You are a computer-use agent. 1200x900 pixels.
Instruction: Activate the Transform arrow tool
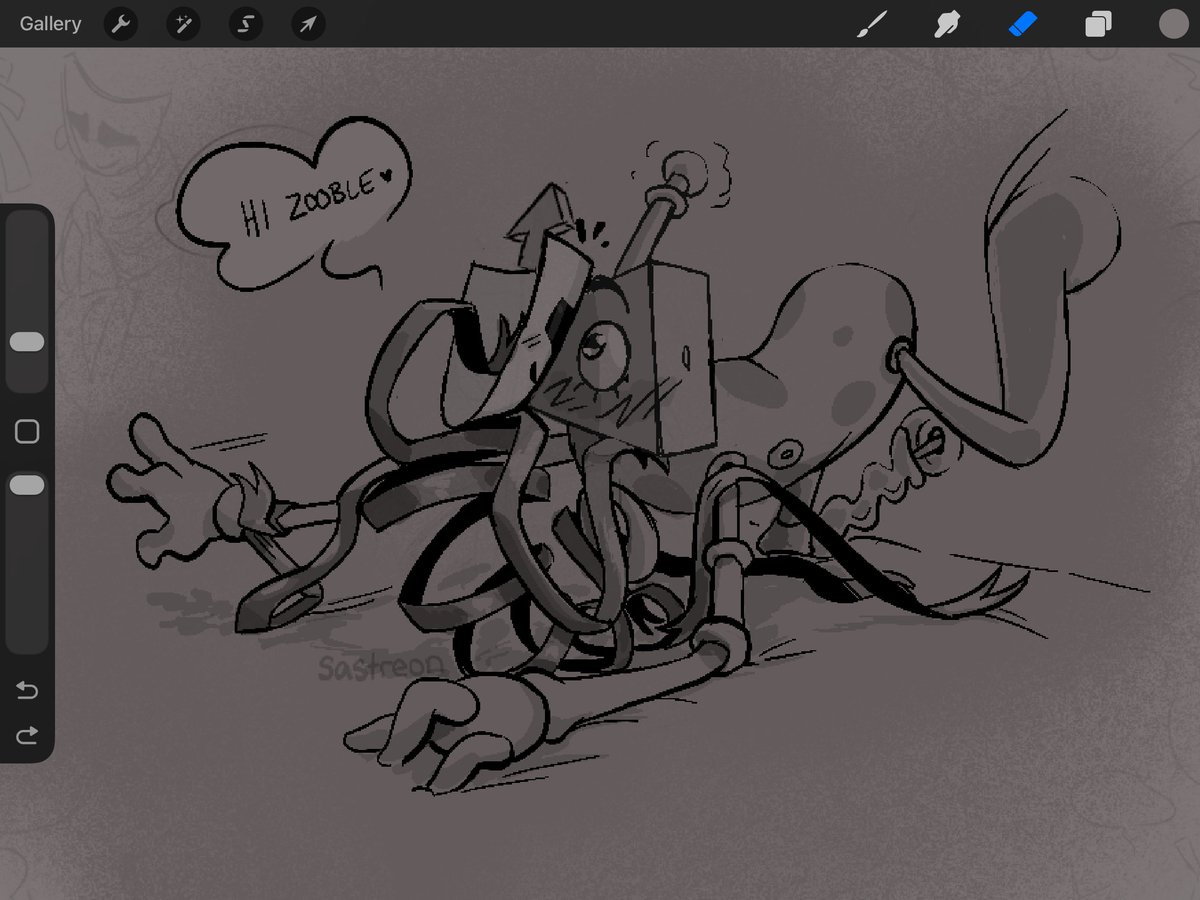(308, 24)
